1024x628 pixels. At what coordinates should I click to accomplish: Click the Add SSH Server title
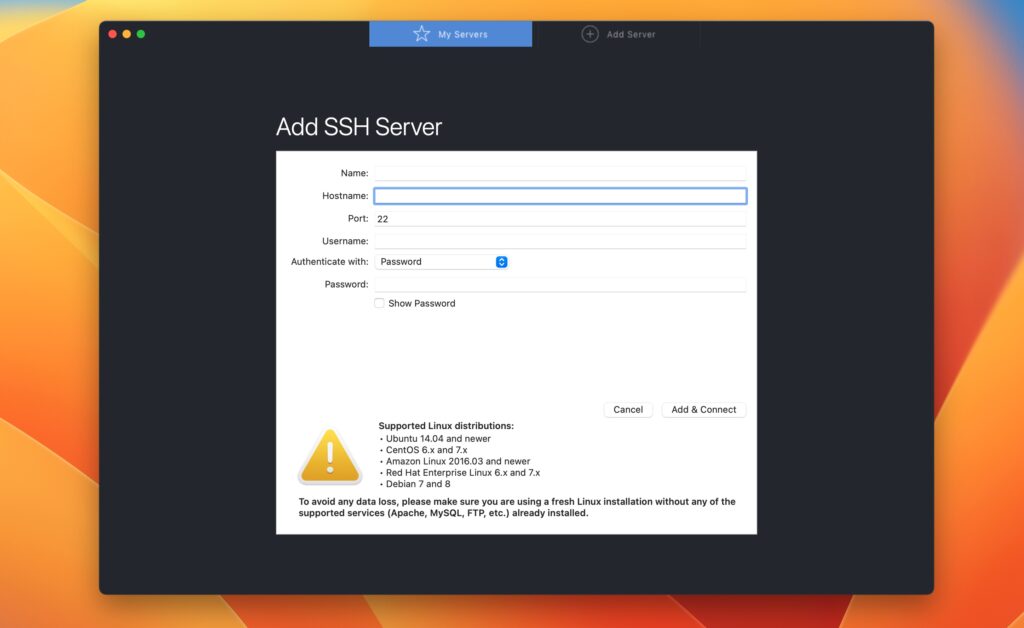point(358,127)
